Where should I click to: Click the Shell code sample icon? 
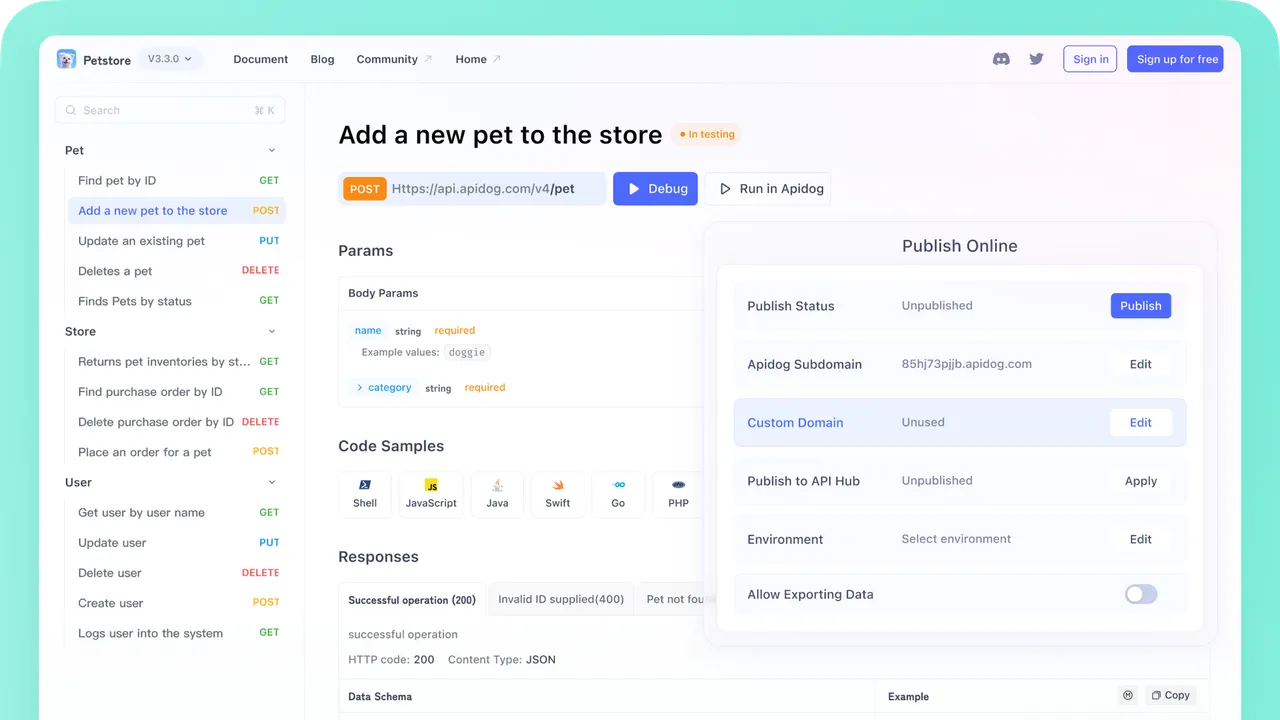click(365, 485)
